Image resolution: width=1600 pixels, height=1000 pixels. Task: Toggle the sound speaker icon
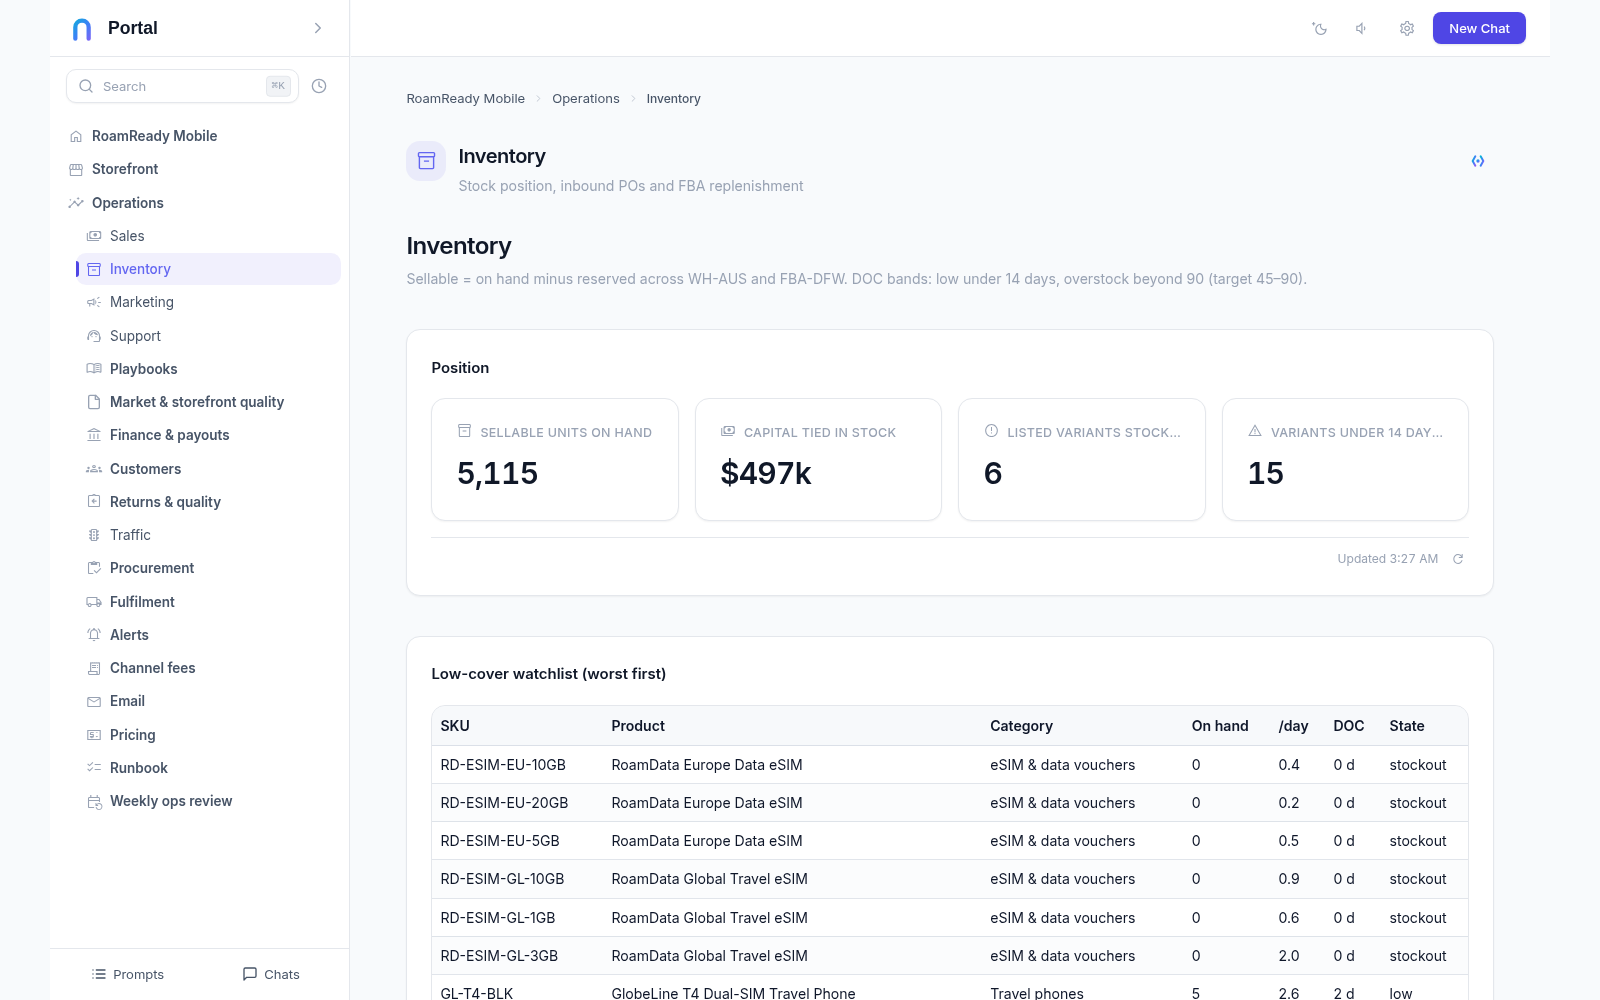(x=1362, y=28)
